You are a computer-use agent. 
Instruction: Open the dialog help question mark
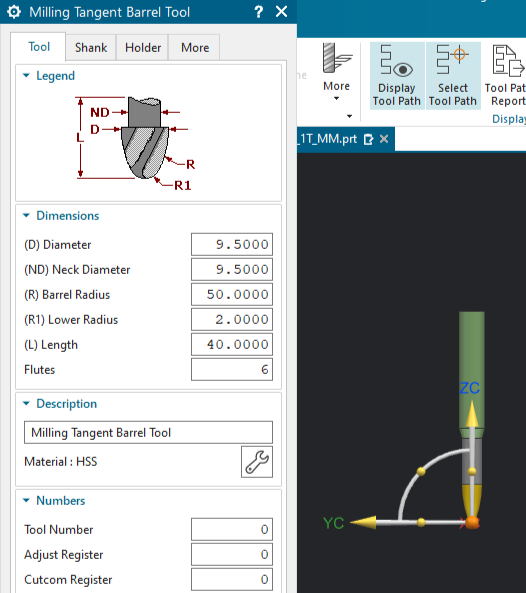point(259,12)
